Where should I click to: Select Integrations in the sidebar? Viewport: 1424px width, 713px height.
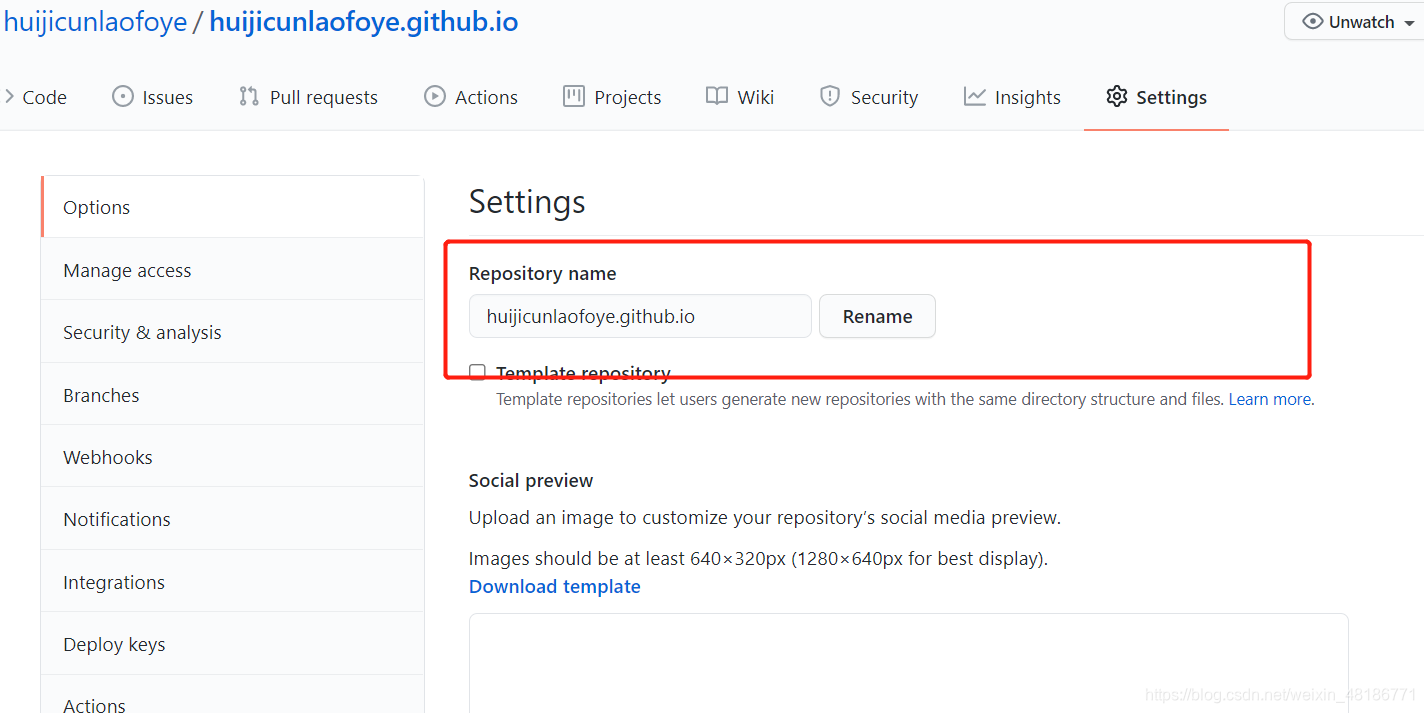pos(232,582)
